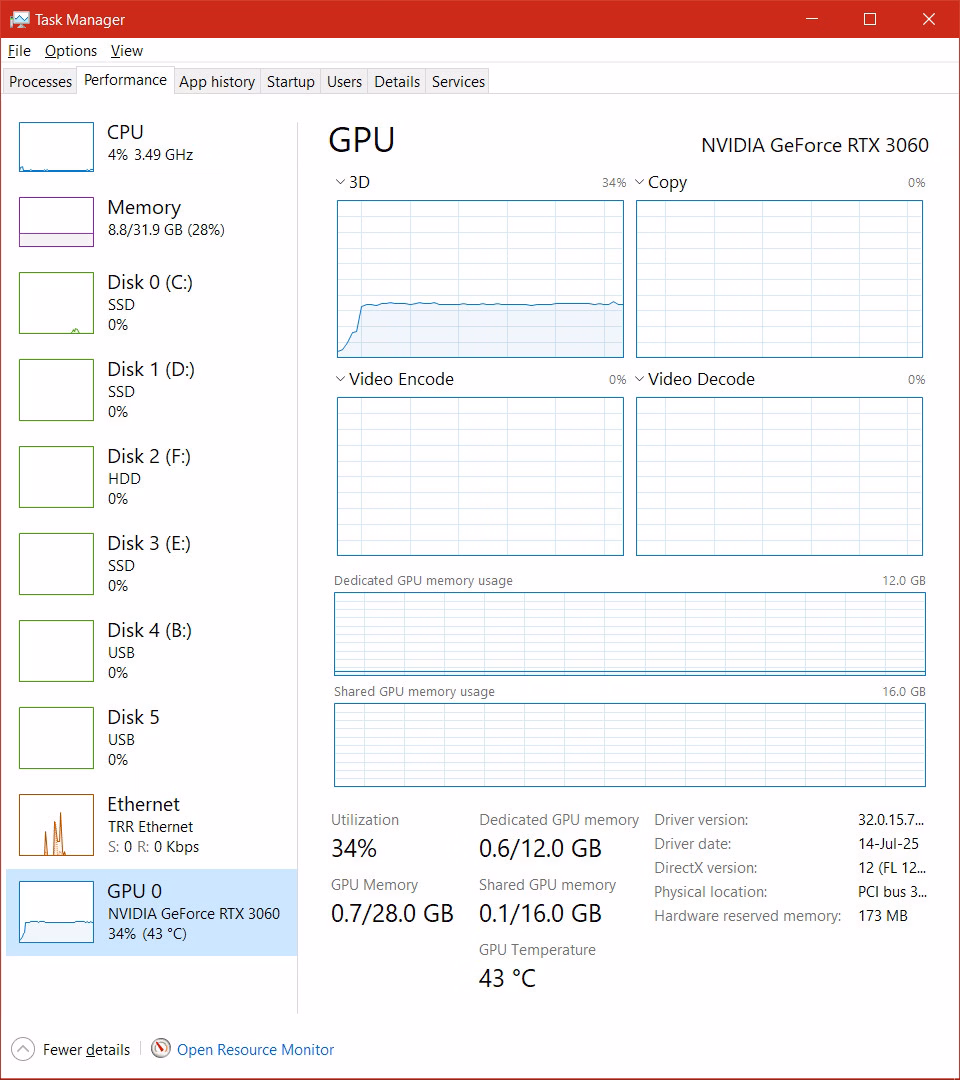The image size is (960, 1080).
Task: Click the Video Encode graph
Action: [x=480, y=476]
